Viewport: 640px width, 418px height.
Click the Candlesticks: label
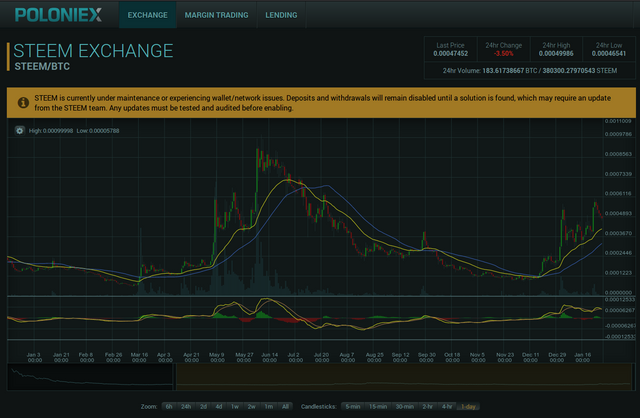click(318, 407)
